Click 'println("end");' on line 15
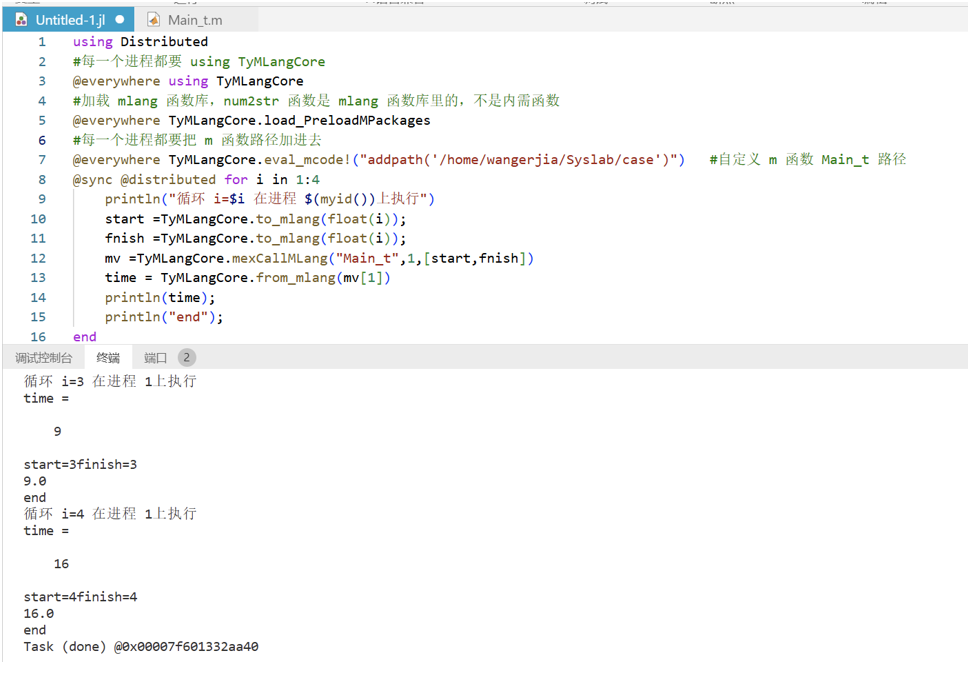The image size is (968, 682). 164,317
